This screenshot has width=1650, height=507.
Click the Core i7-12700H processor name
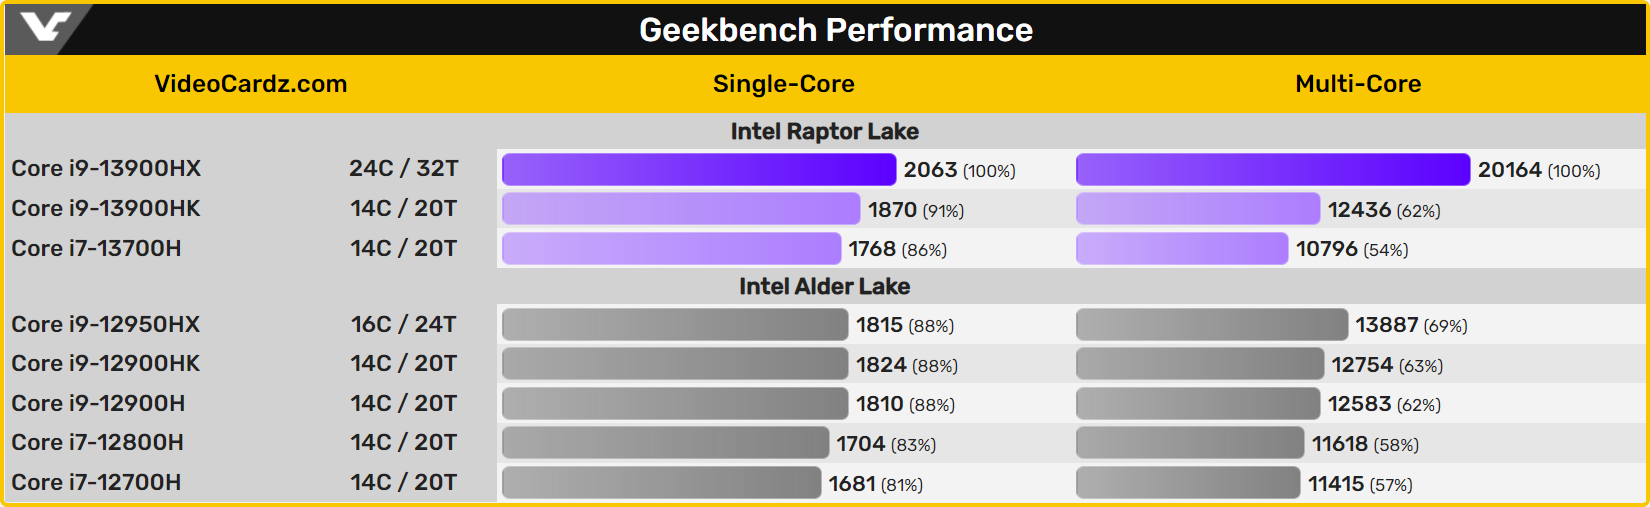96,482
